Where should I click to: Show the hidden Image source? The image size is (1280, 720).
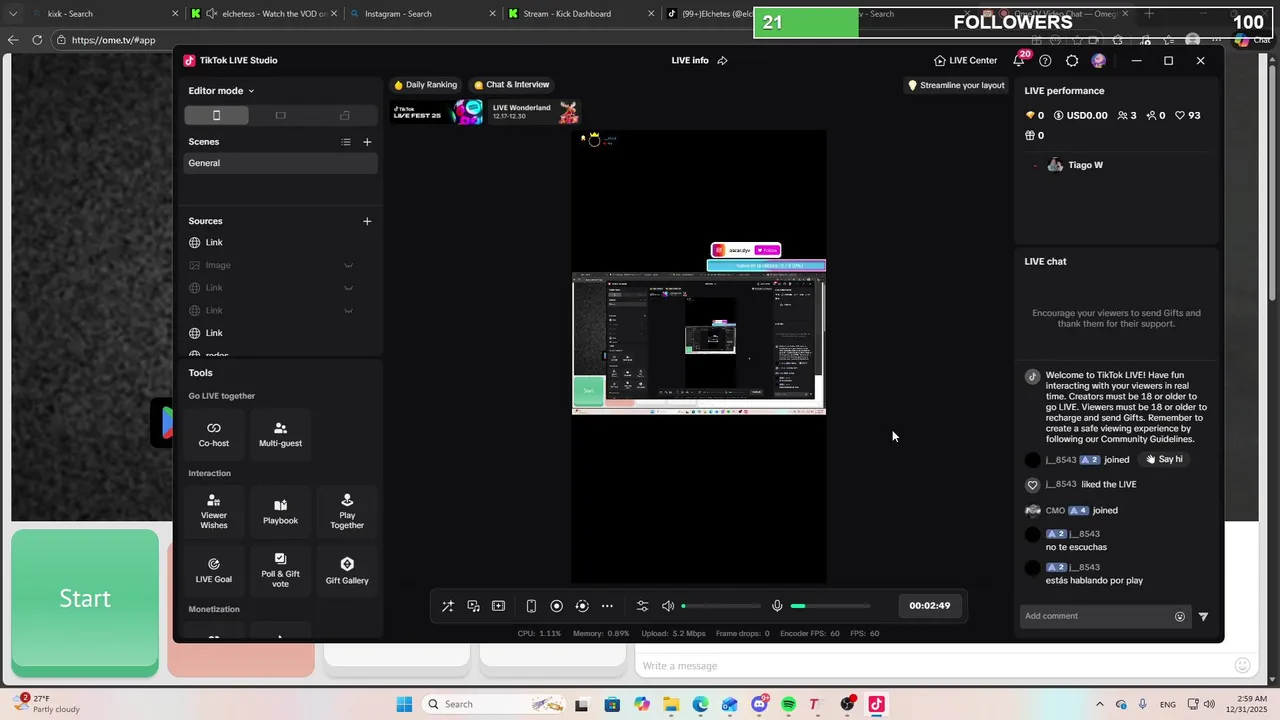pos(348,265)
